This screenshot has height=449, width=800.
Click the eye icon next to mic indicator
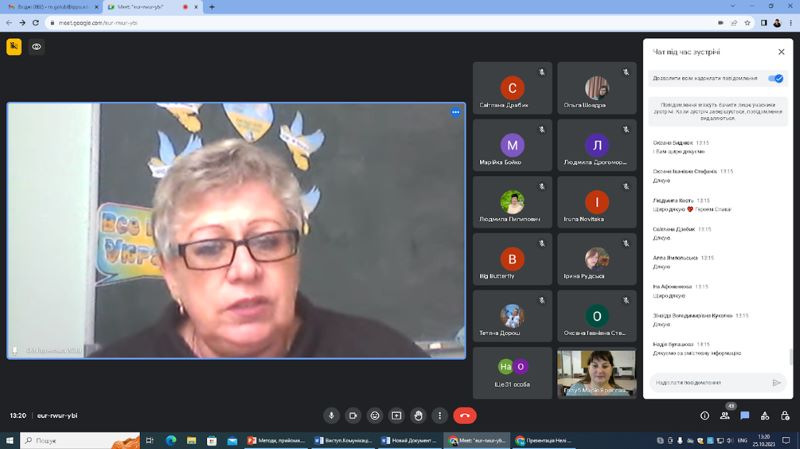point(36,46)
